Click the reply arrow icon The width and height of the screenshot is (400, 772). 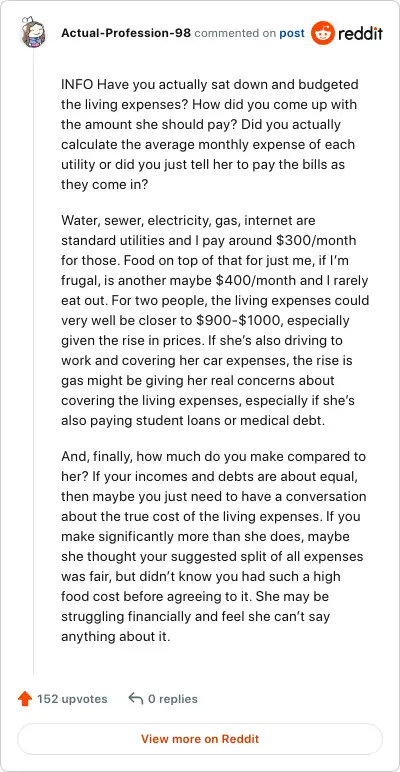135,698
